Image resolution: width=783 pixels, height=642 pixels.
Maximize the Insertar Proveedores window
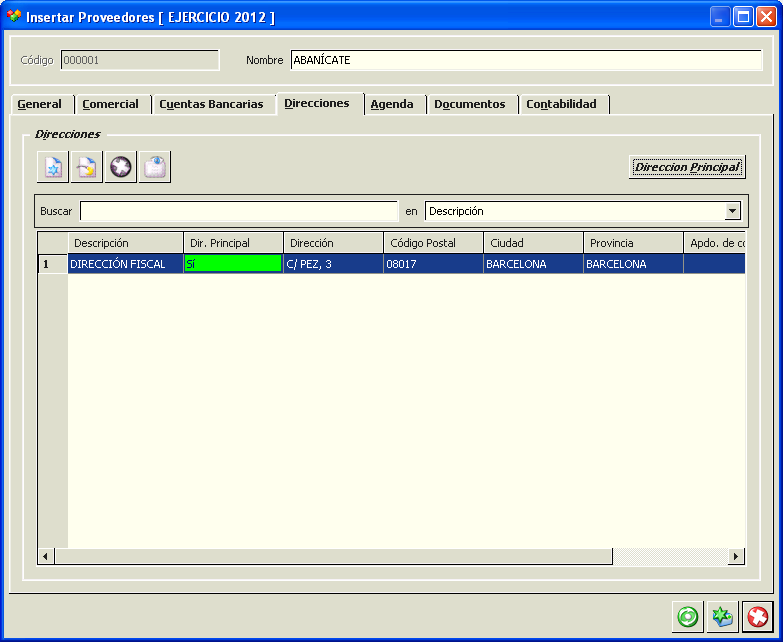[x=743, y=17]
